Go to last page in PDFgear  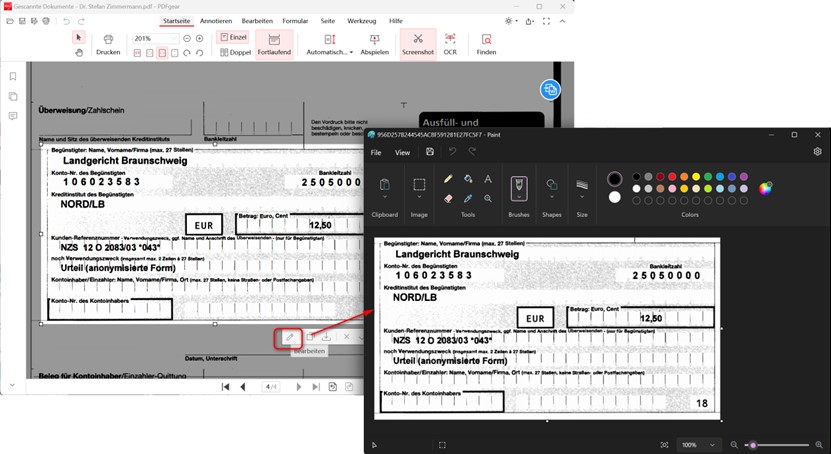click(316, 387)
